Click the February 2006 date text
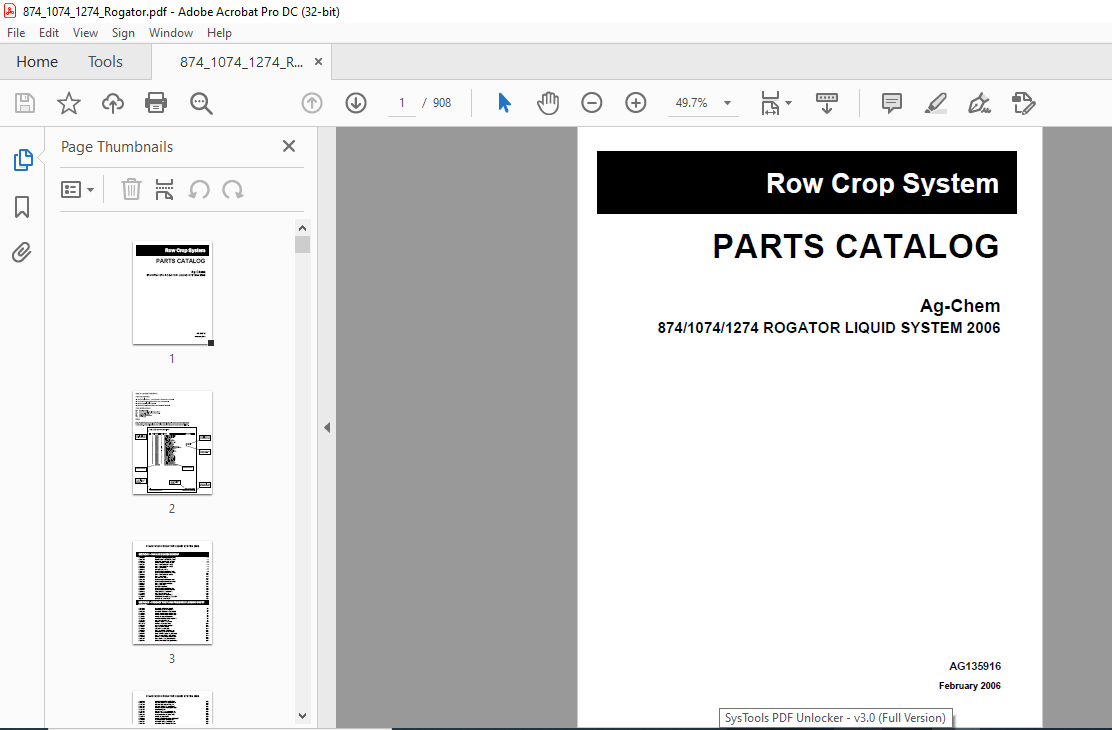This screenshot has height=730, width=1112. (x=969, y=685)
